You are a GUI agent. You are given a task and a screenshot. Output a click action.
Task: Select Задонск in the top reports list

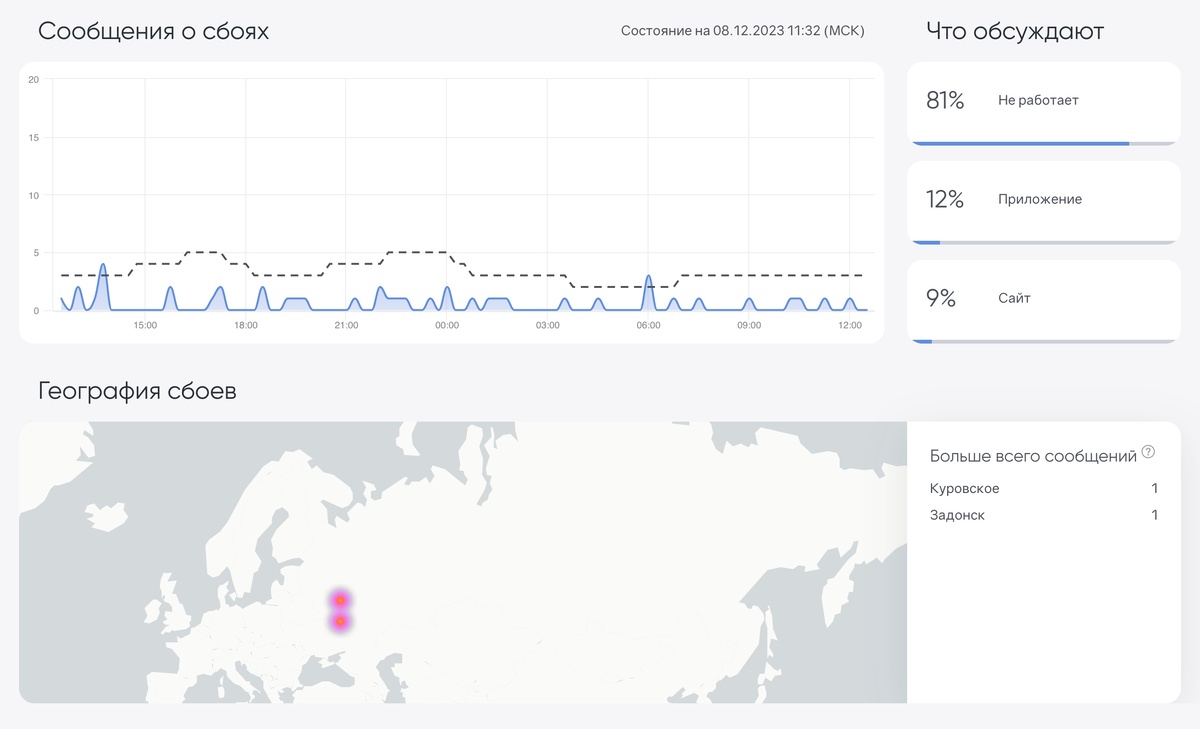pos(957,515)
